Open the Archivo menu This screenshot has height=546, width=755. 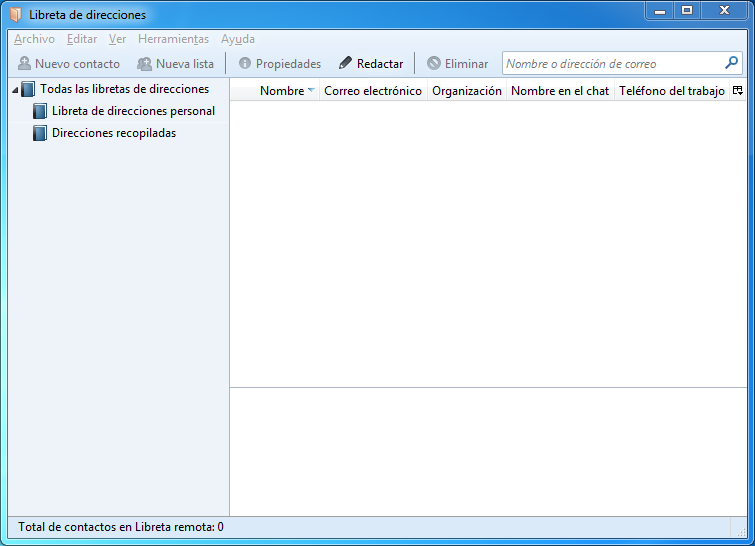[34, 39]
